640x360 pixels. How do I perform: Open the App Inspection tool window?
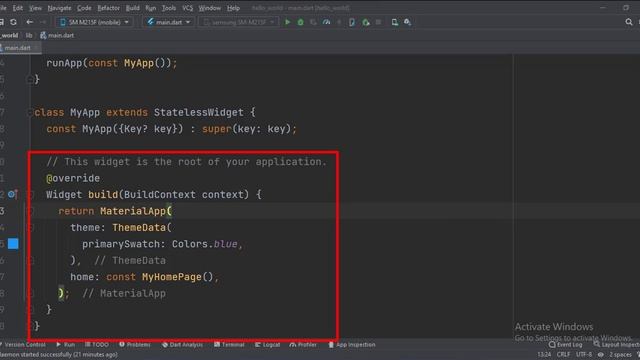[352, 345]
